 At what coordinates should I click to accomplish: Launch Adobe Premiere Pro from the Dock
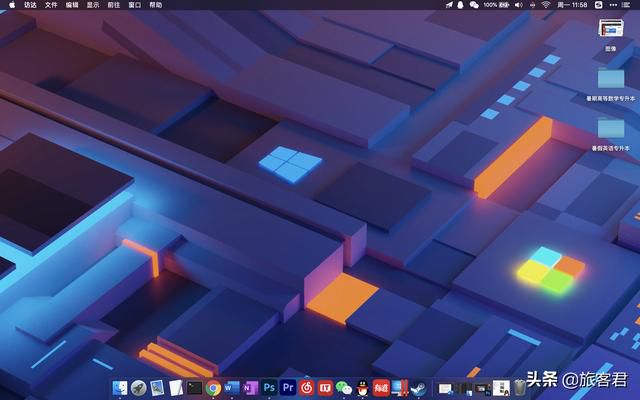point(288,387)
